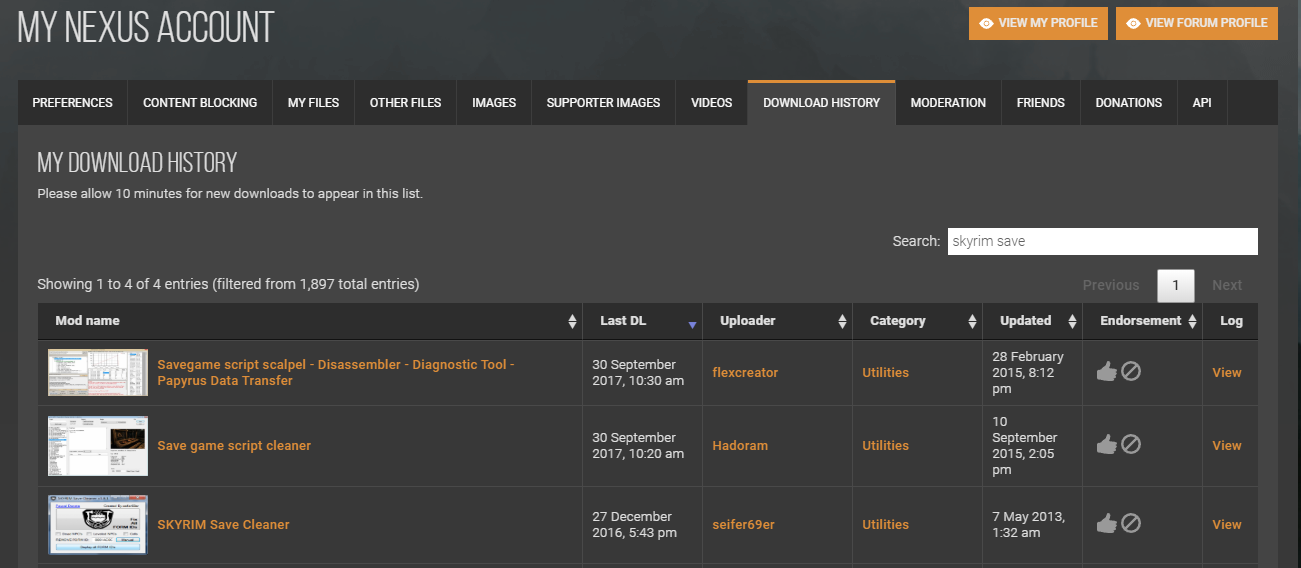Click the '30 September 2017, 10:30 am' cell
The image size is (1301, 568).
coord(643,372)
